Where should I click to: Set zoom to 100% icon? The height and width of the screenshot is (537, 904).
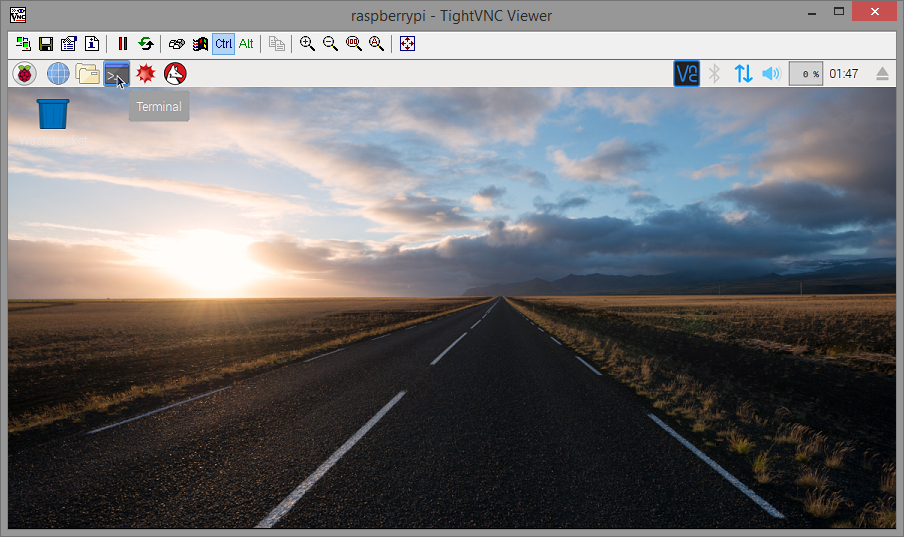click(353, 44)
